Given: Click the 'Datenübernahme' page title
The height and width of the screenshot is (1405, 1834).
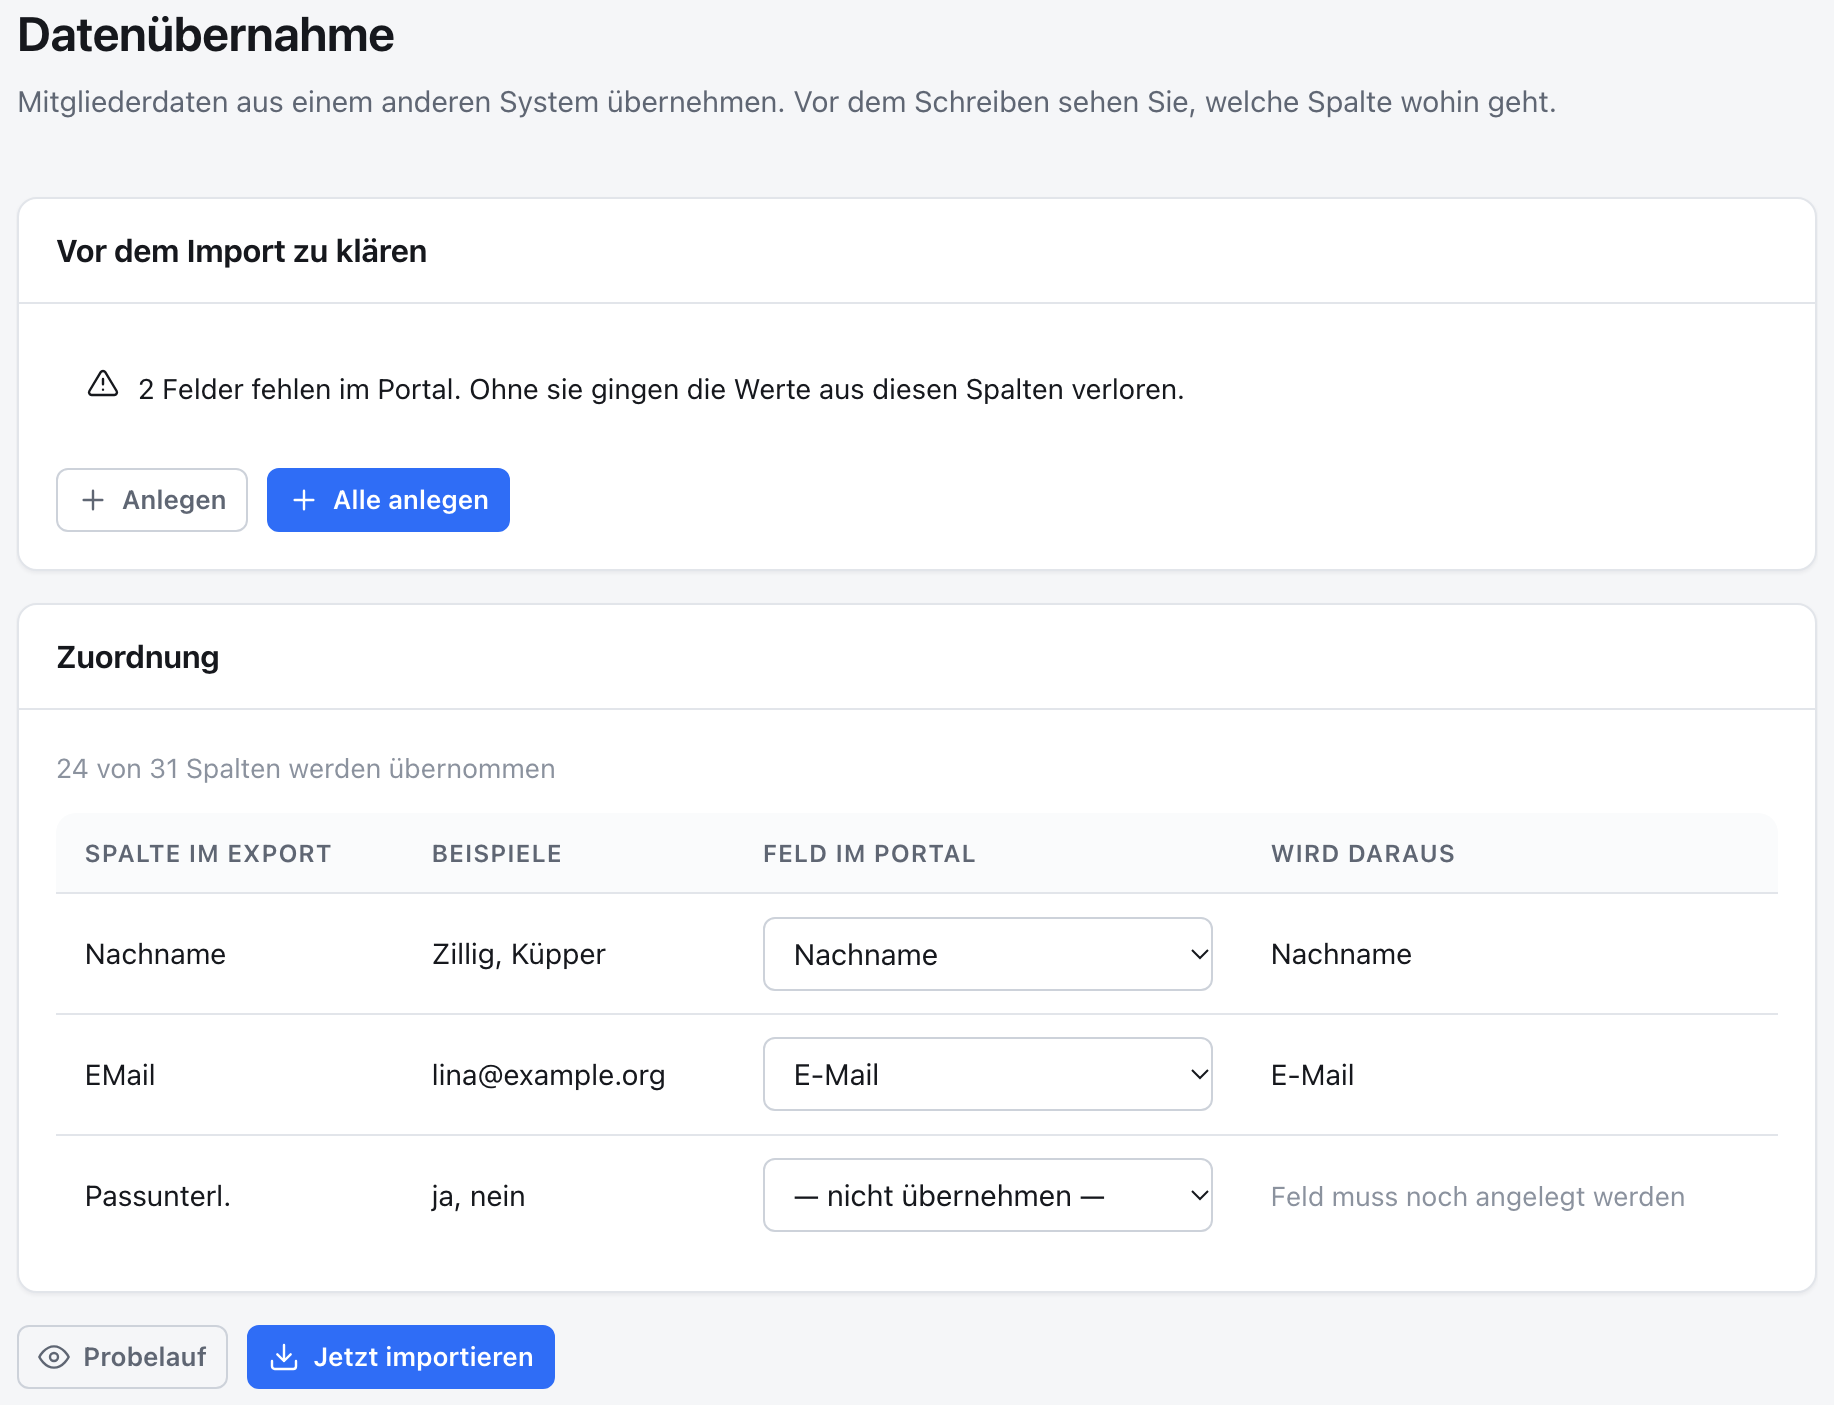Looking at the screenshot, I should (x=206, y=35).
